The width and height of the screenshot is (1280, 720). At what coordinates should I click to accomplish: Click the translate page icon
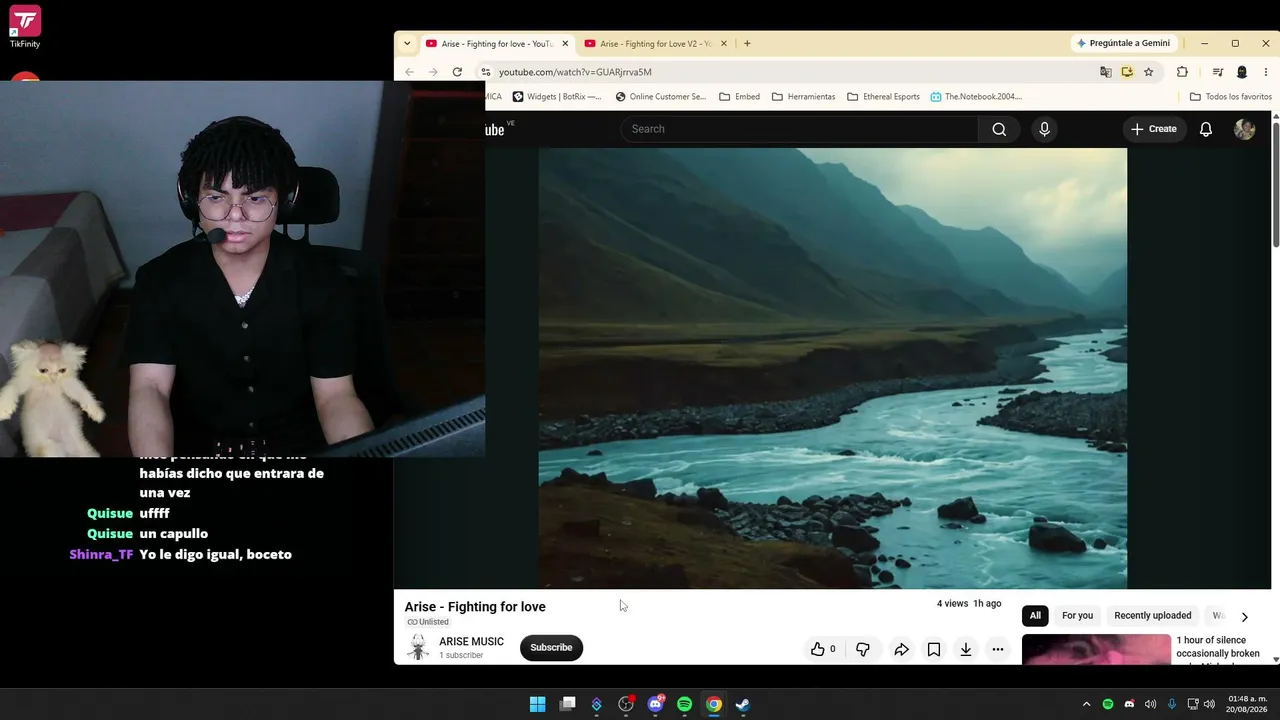(1105, 72)
